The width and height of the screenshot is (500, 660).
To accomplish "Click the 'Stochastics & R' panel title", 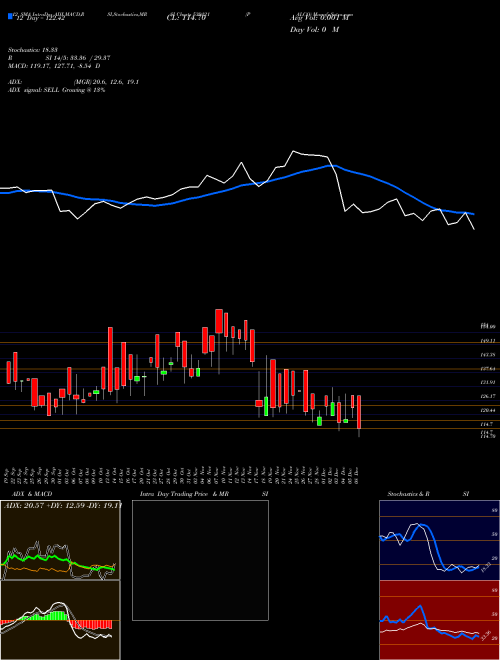I will point(408,494).
